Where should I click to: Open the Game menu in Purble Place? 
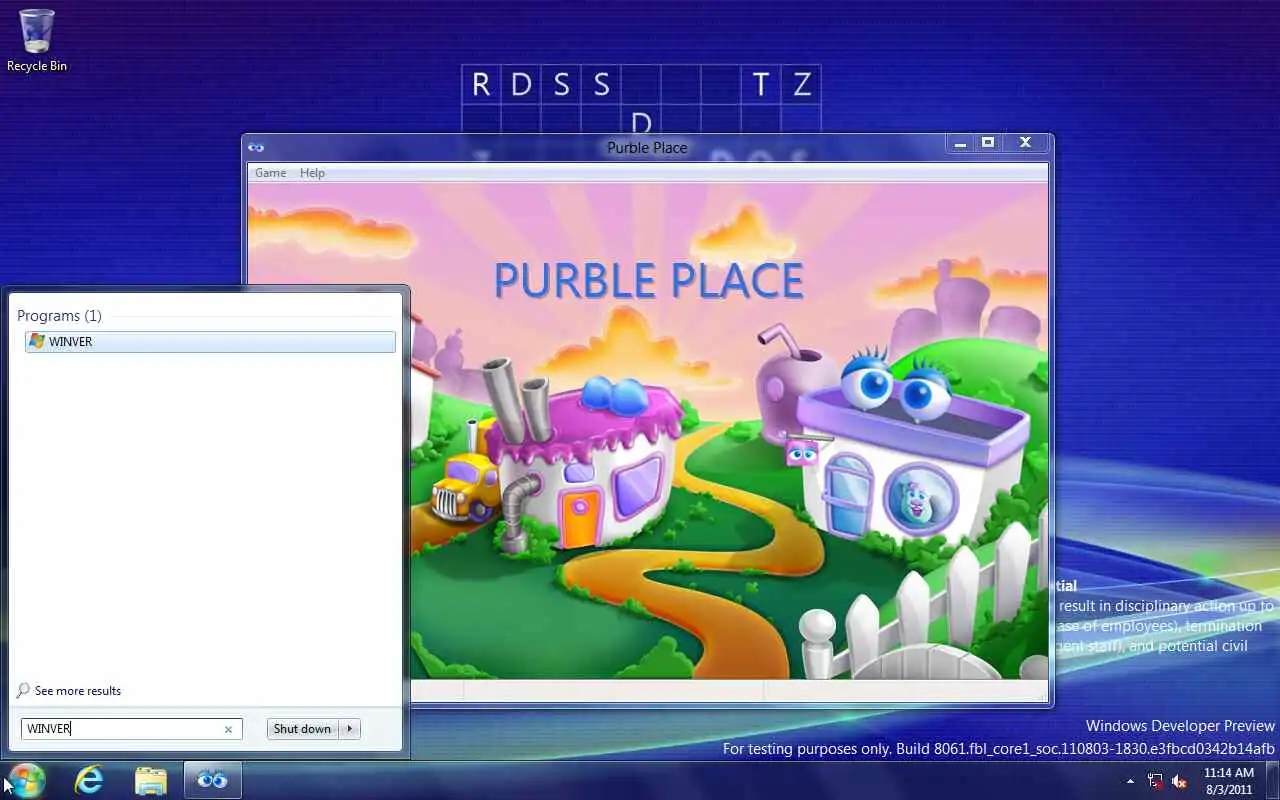[270, 173]
